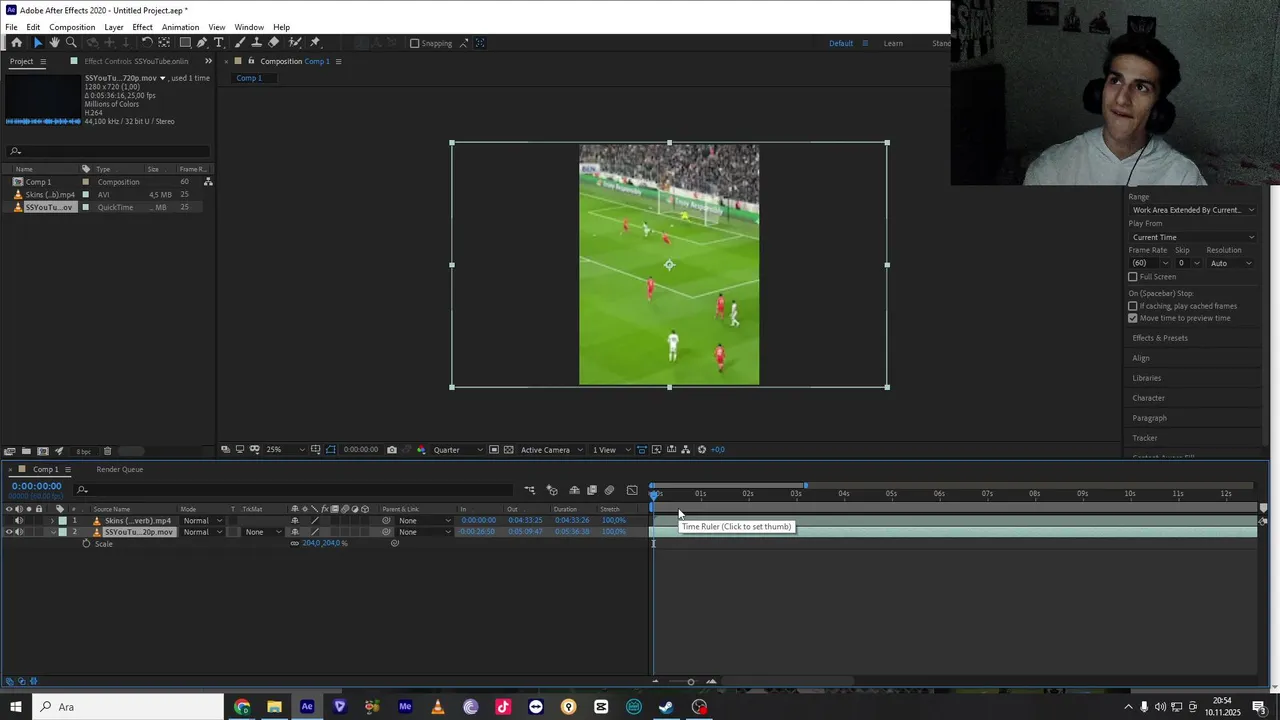Image resolution: width=1280 pixels, height=720 pixels.
Task: Open the File menu
Action: tap(11, 27)
